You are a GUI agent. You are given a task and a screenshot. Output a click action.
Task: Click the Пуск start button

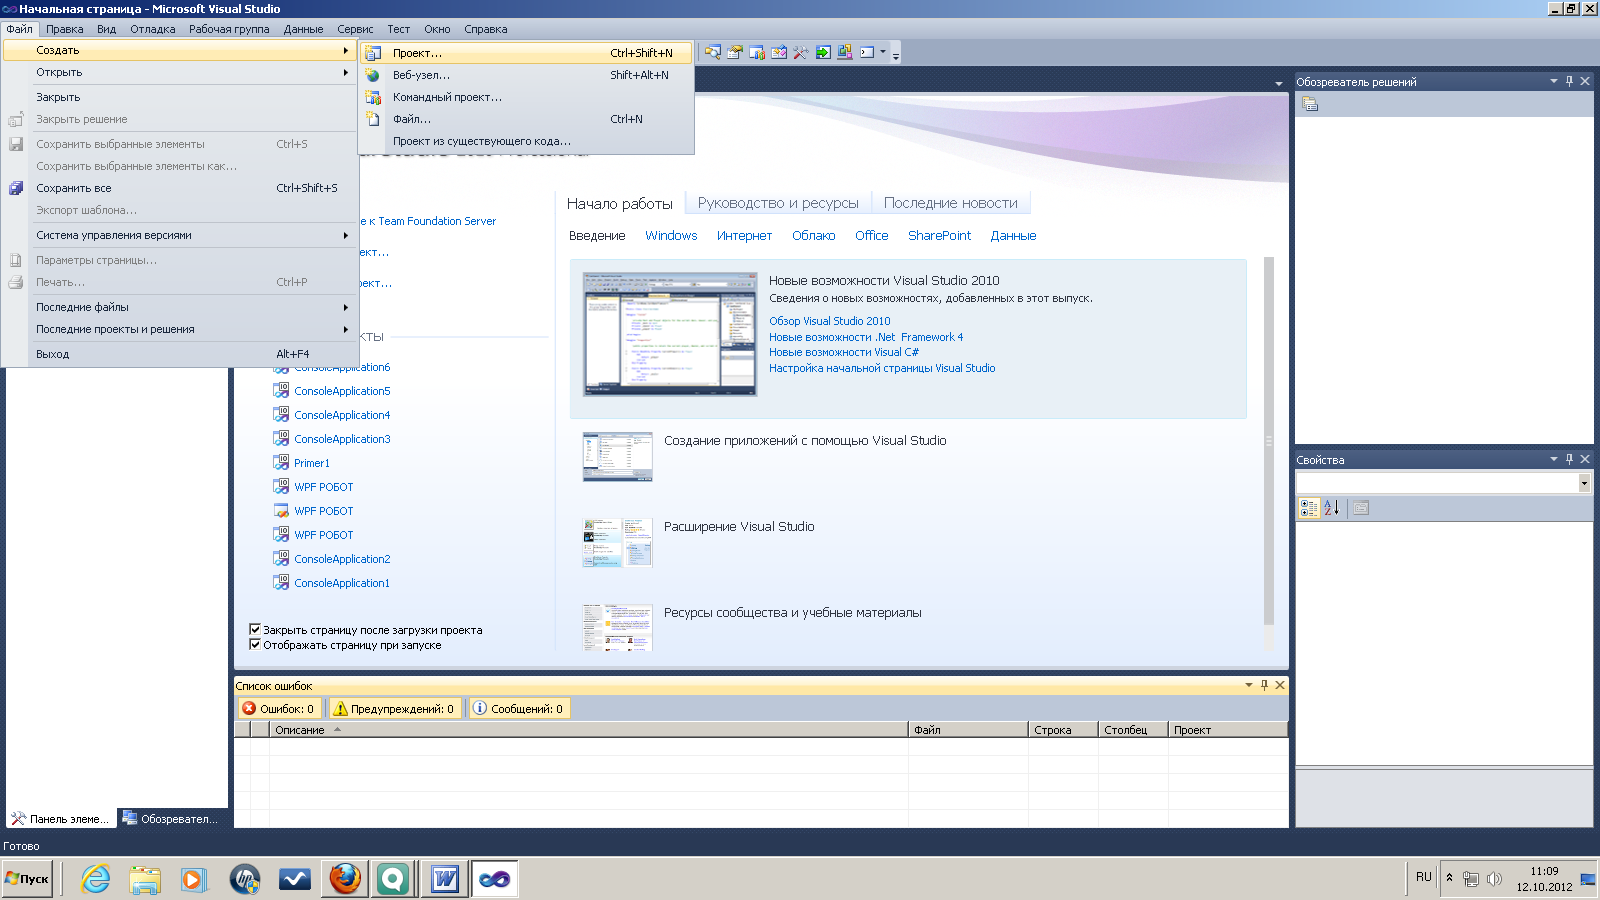[27, 879]
